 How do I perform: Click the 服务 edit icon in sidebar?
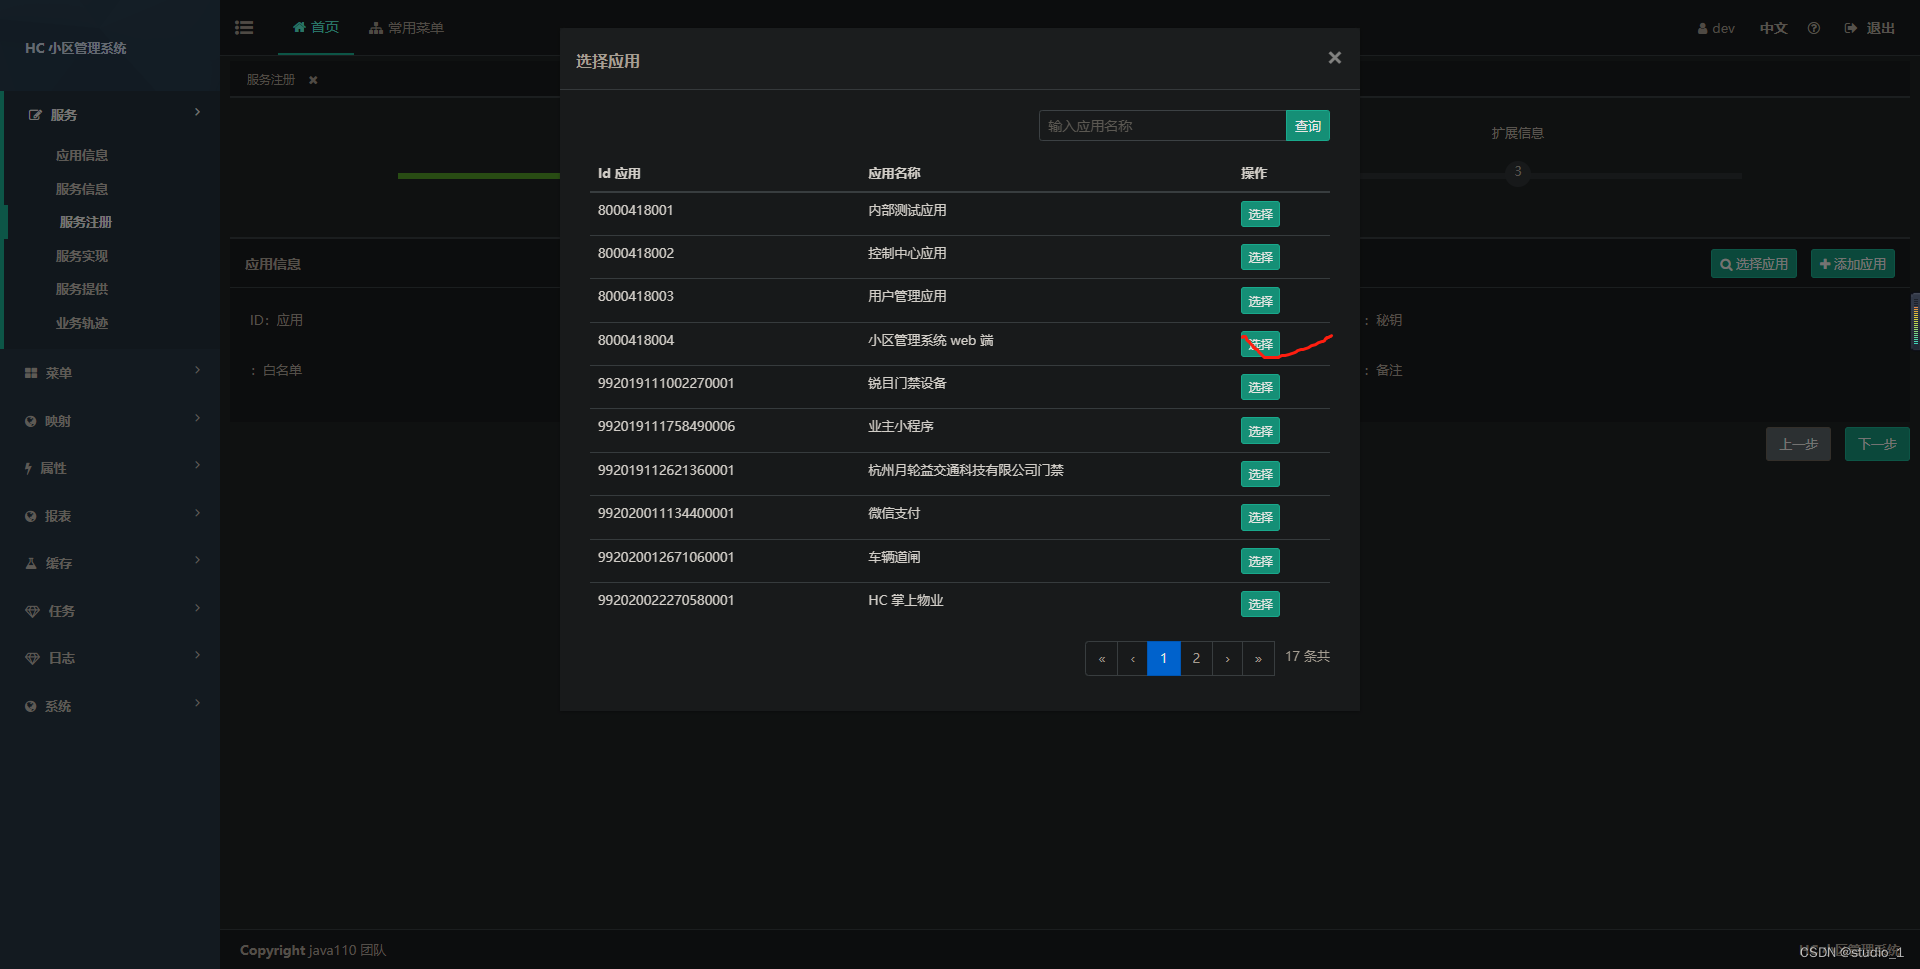(x=35, y=115)
